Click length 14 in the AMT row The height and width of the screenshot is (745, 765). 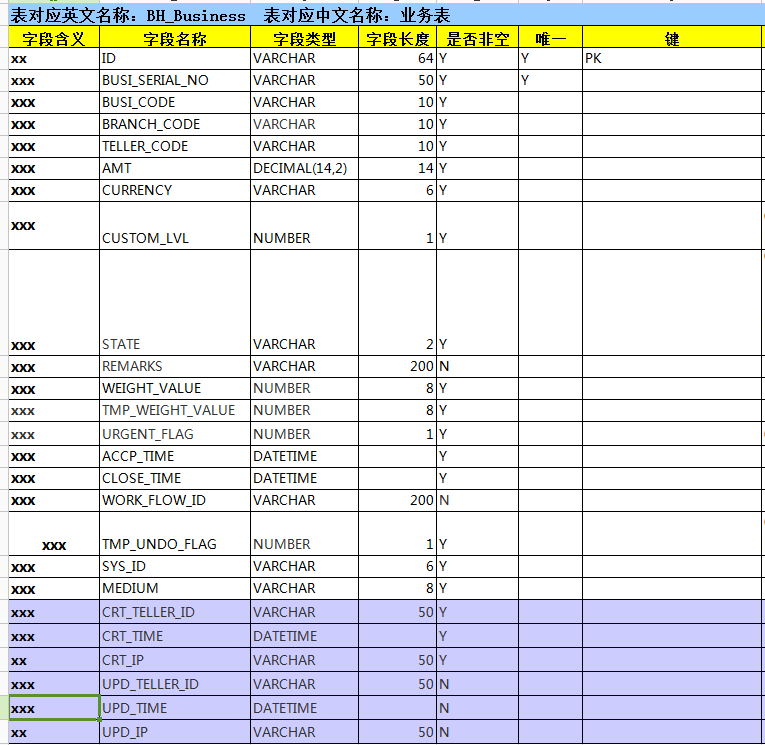pyautogui.click(x=397, y=168)
